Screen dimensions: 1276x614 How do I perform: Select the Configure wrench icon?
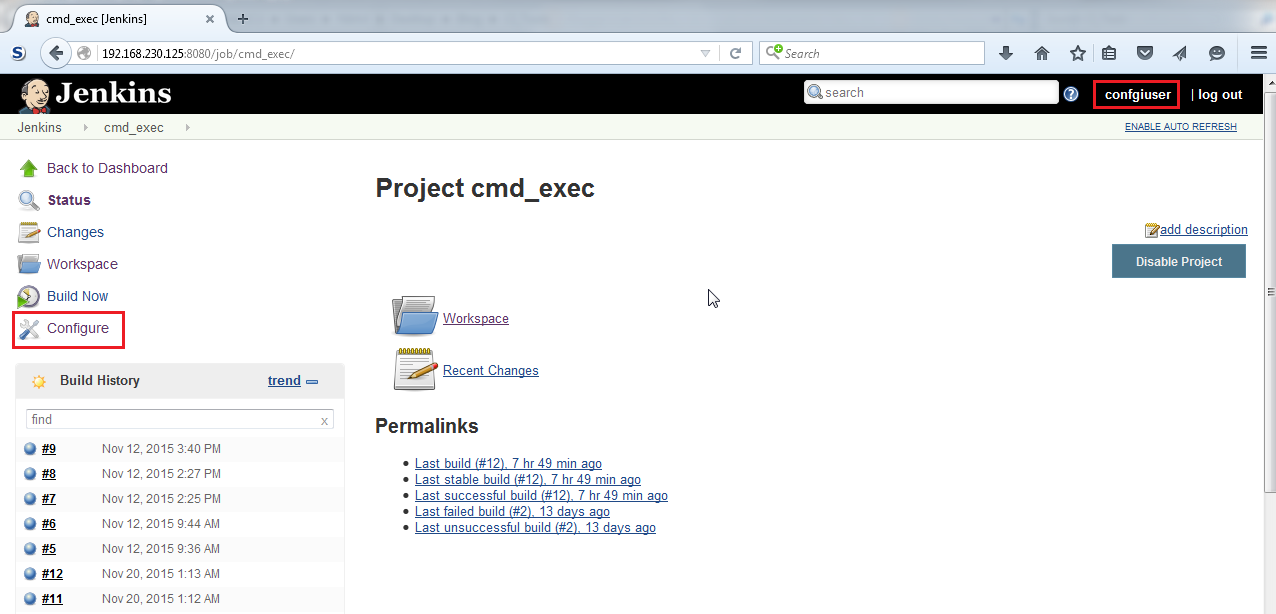(30, 328)
